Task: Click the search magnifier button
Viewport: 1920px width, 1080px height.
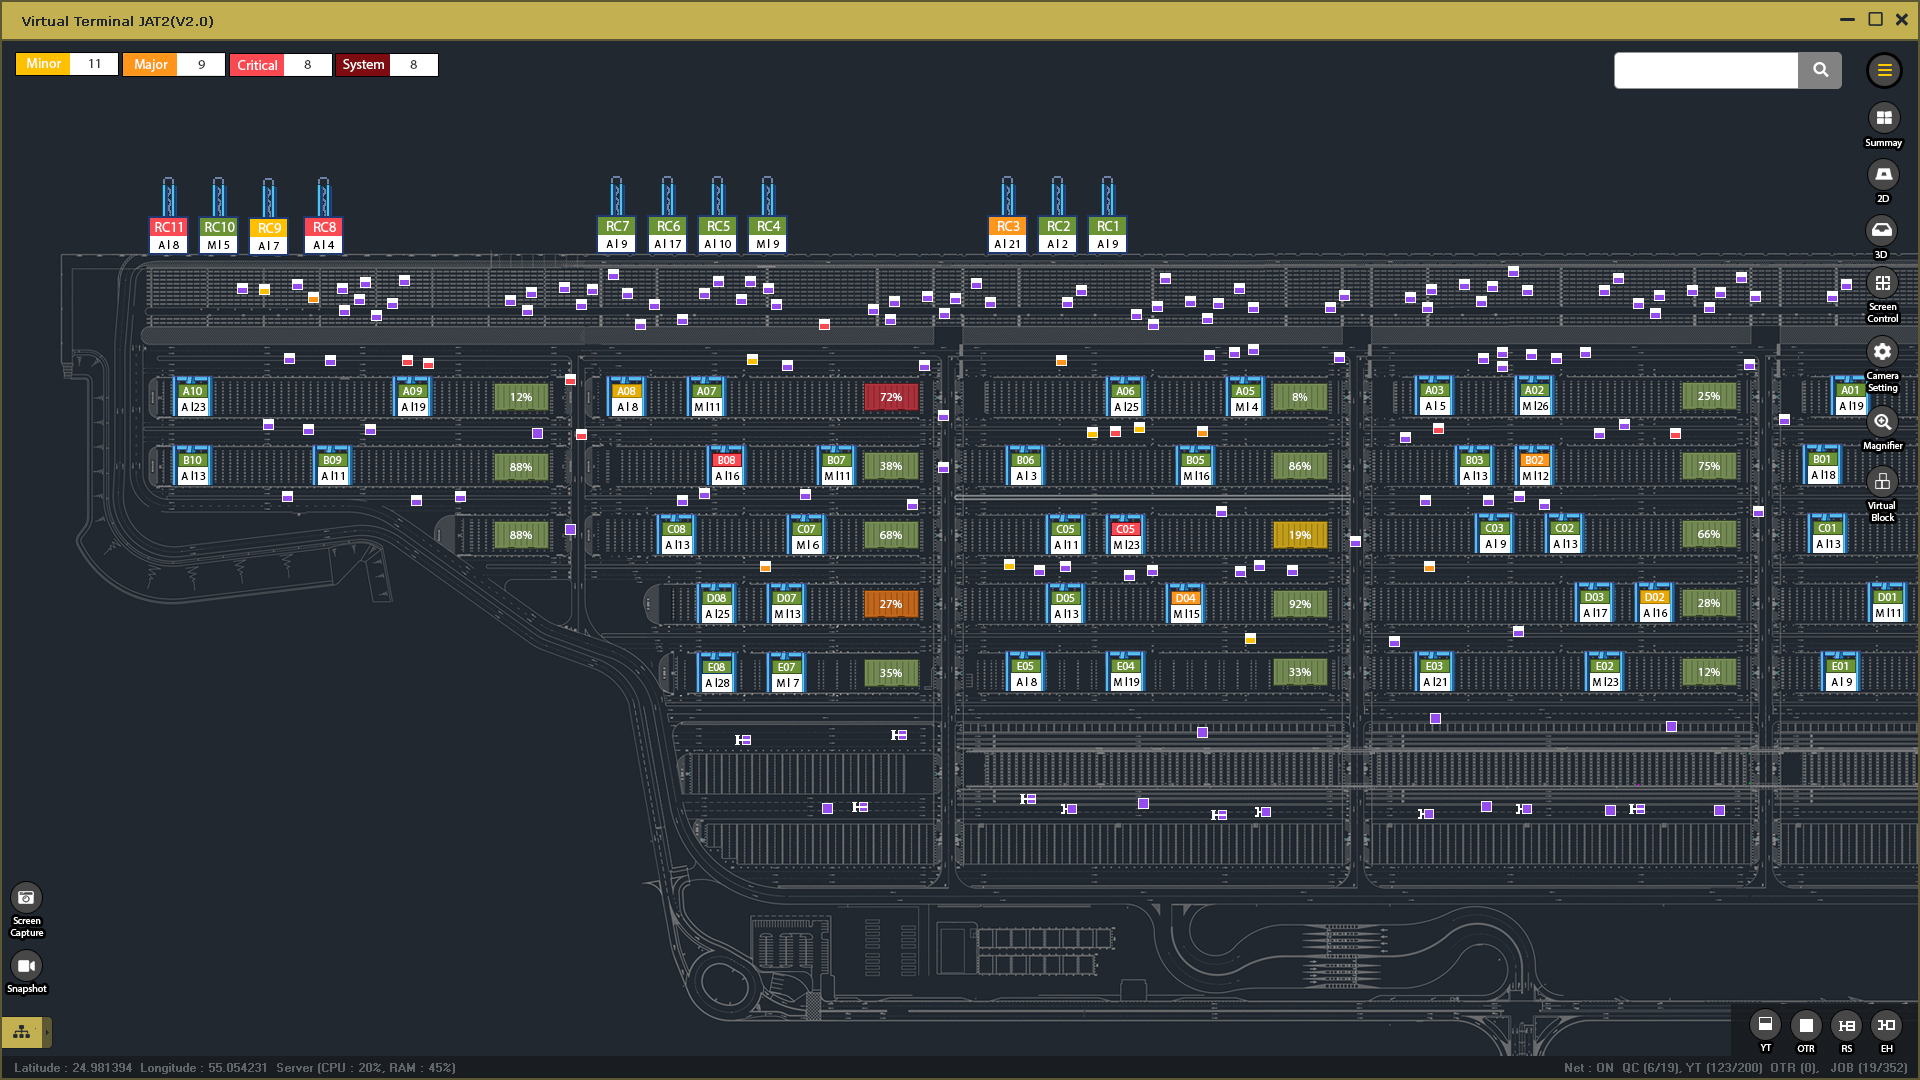Action: tap(1820, 70)
